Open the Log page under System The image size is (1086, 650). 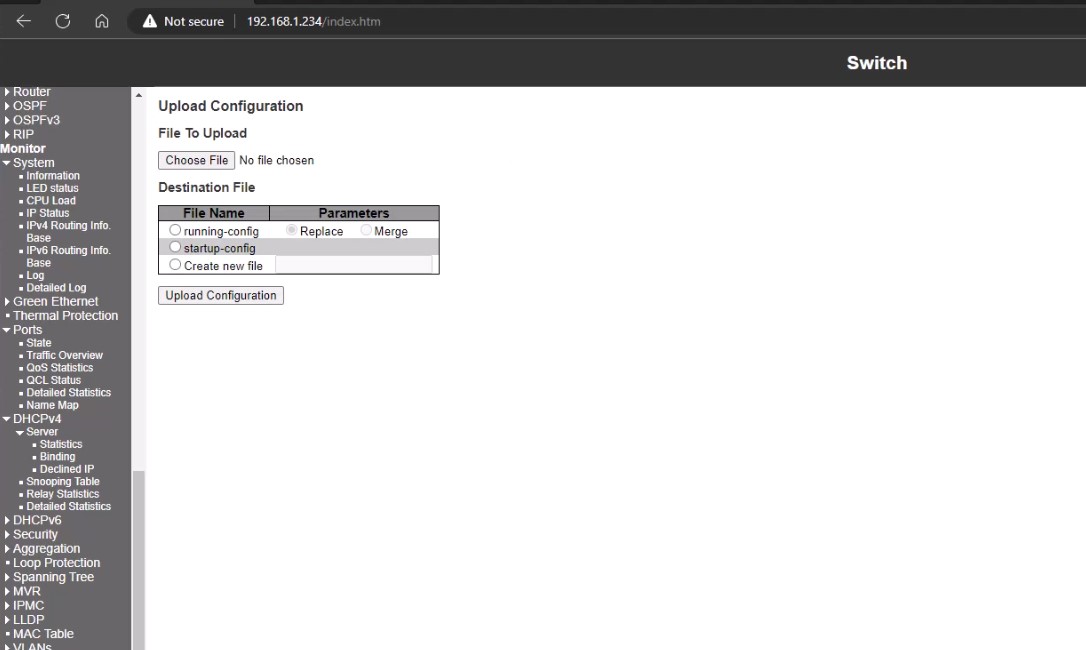35,276
